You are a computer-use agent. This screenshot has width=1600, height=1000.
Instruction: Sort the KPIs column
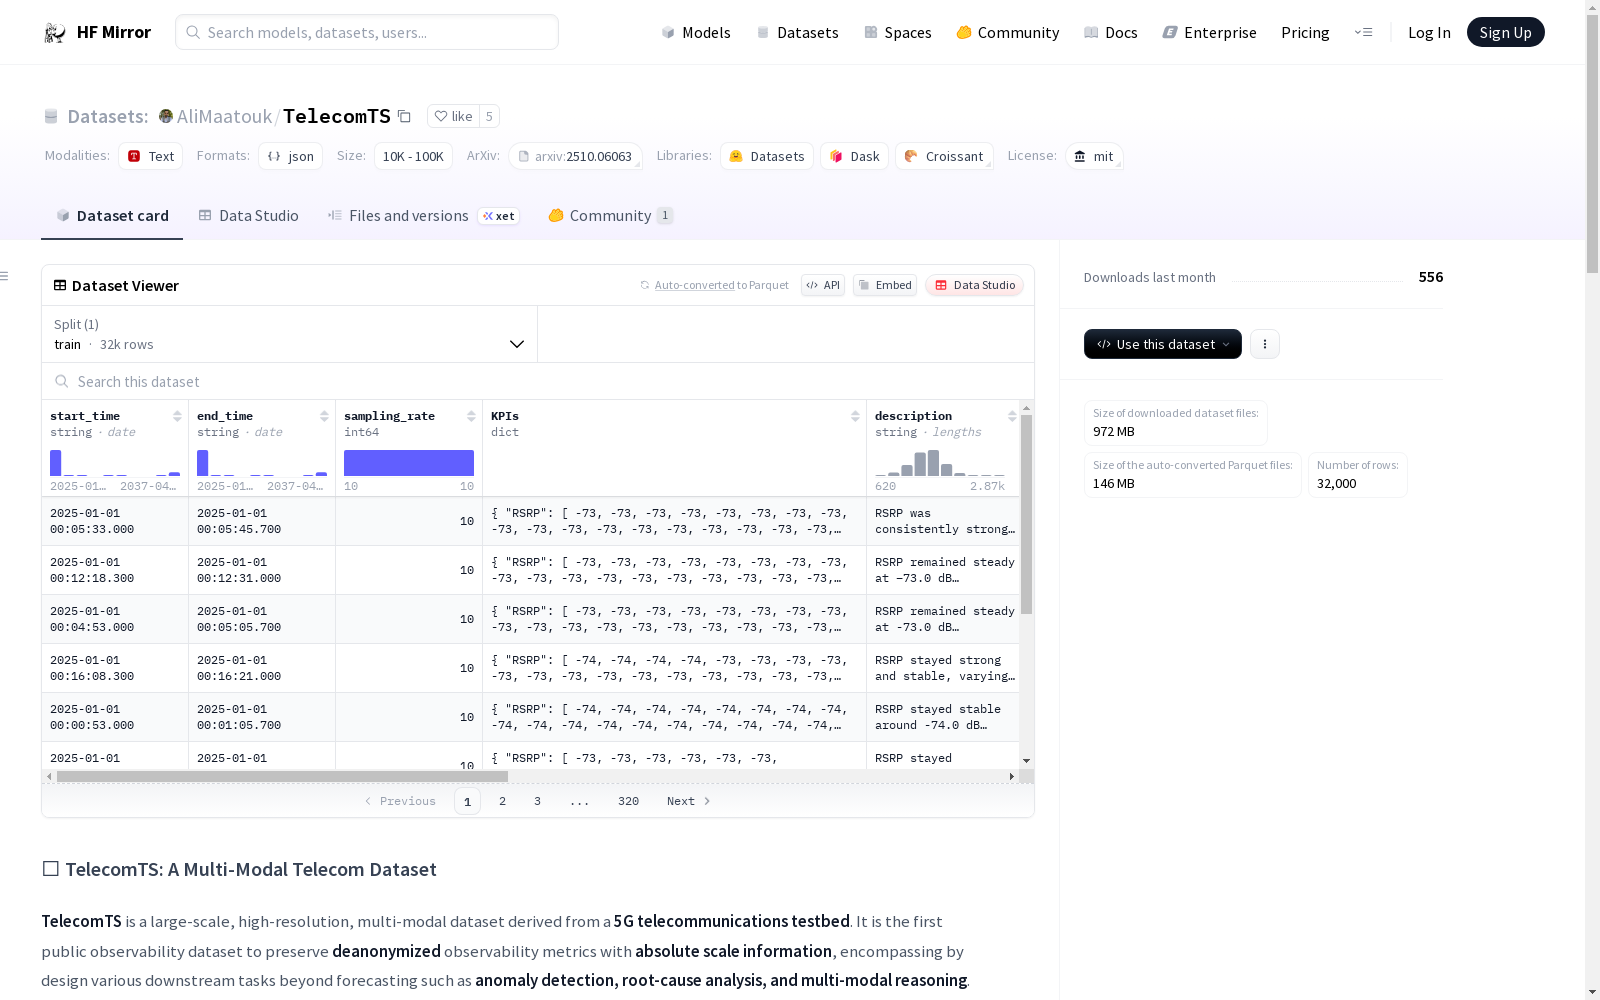click(855, 416)
